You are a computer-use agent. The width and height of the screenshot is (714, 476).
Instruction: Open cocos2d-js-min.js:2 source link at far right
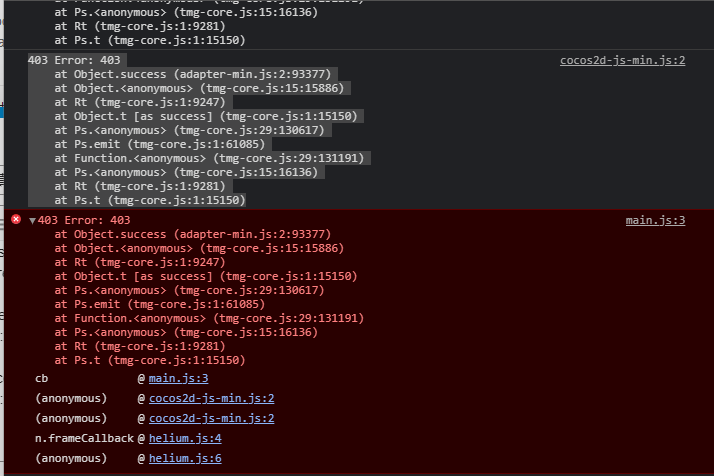(622, 60)
